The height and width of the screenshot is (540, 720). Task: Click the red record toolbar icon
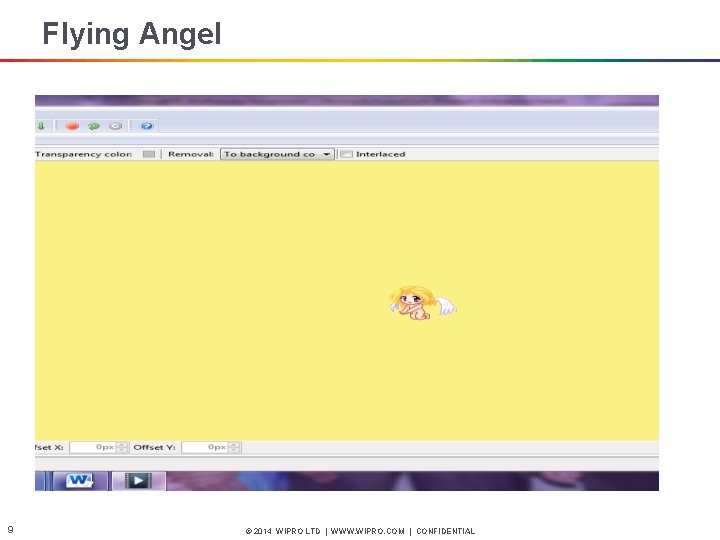click(72, 126)
